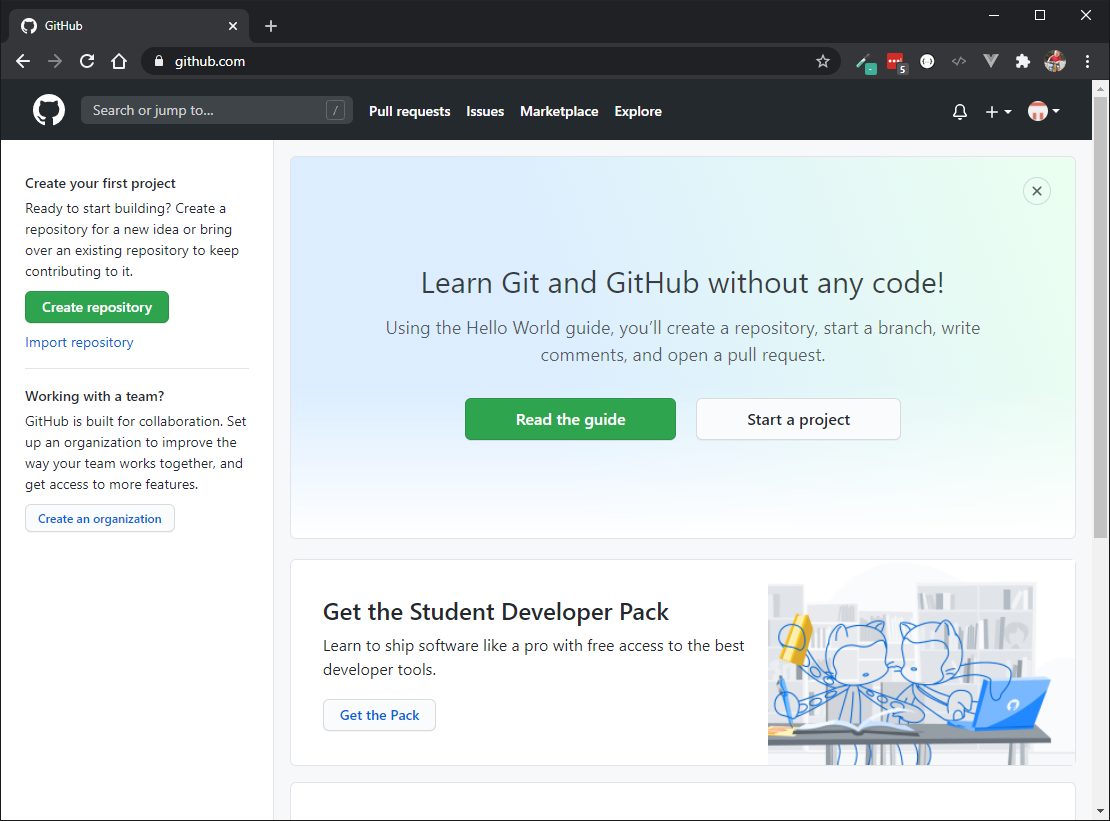Click the Read the guide button

click(x=571, y=419)
